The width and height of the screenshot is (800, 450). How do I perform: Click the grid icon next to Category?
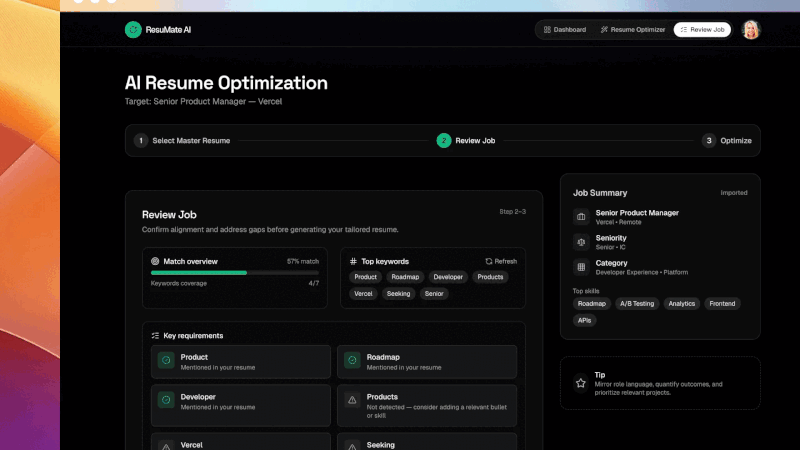[580, 267]
